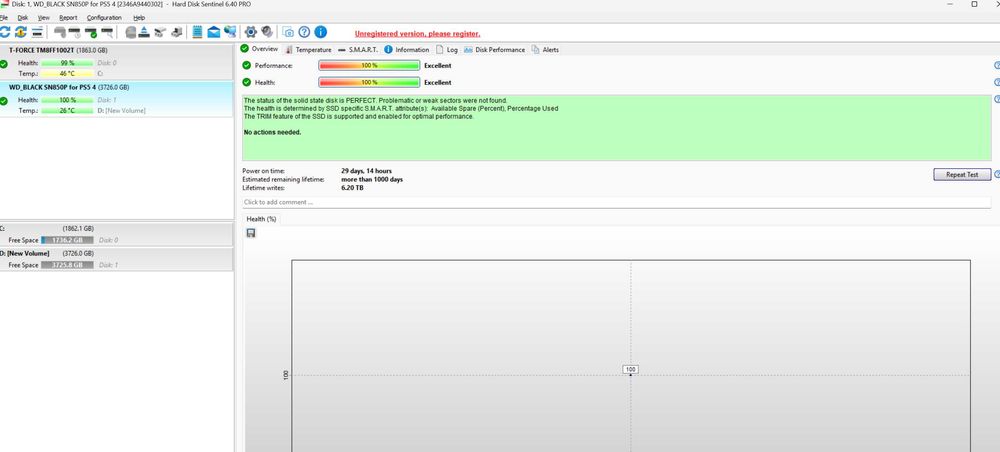Click the disk with magnifier toolbar icon
Screen dimensions: 1000x452
click(x=107, y=32)
